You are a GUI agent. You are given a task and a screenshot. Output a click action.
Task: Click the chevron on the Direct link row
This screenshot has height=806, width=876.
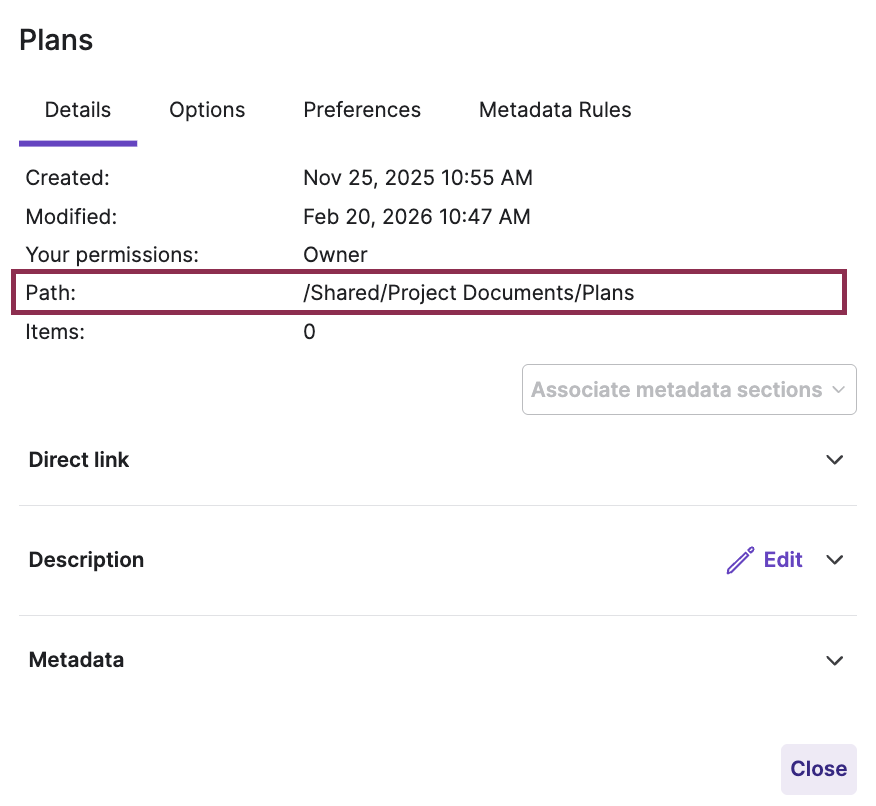[835, 459]
